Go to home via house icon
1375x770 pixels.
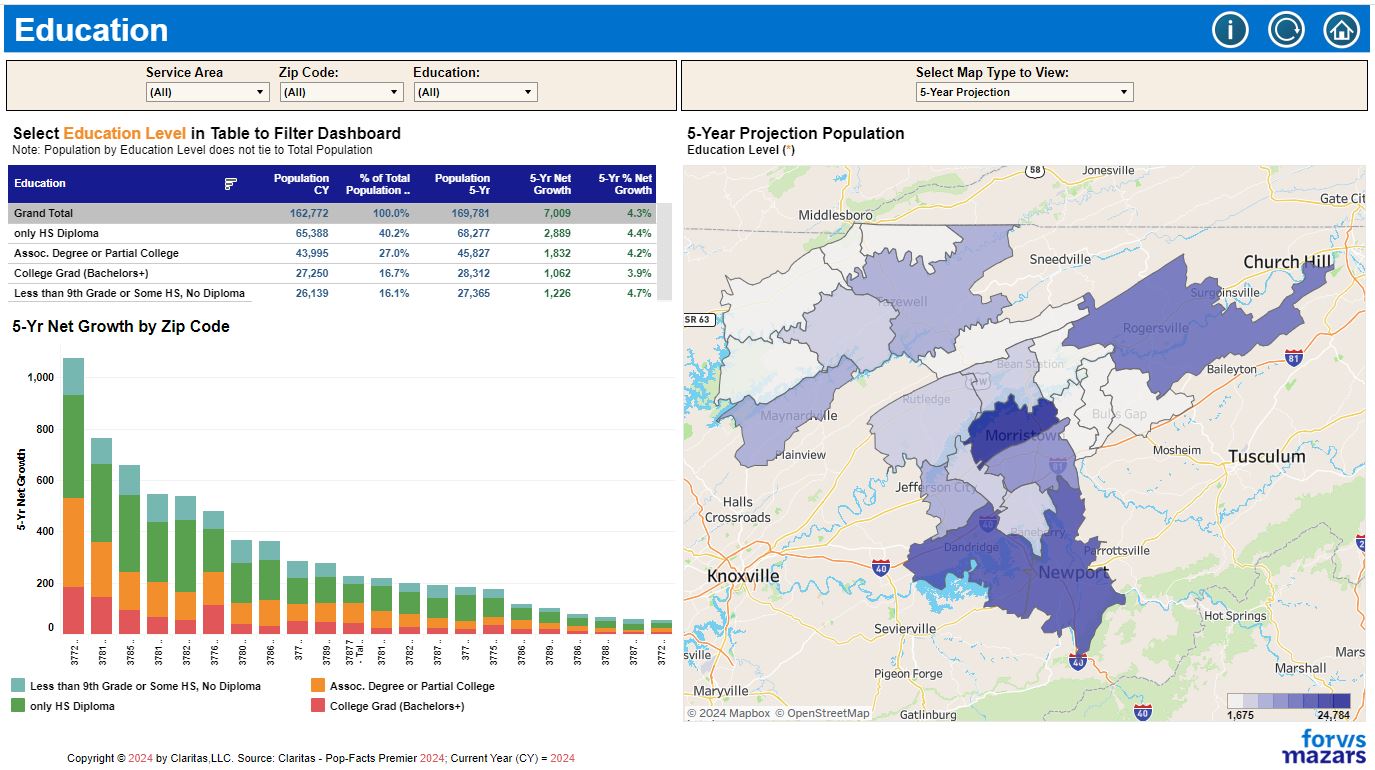click(x=1341, y=30)
